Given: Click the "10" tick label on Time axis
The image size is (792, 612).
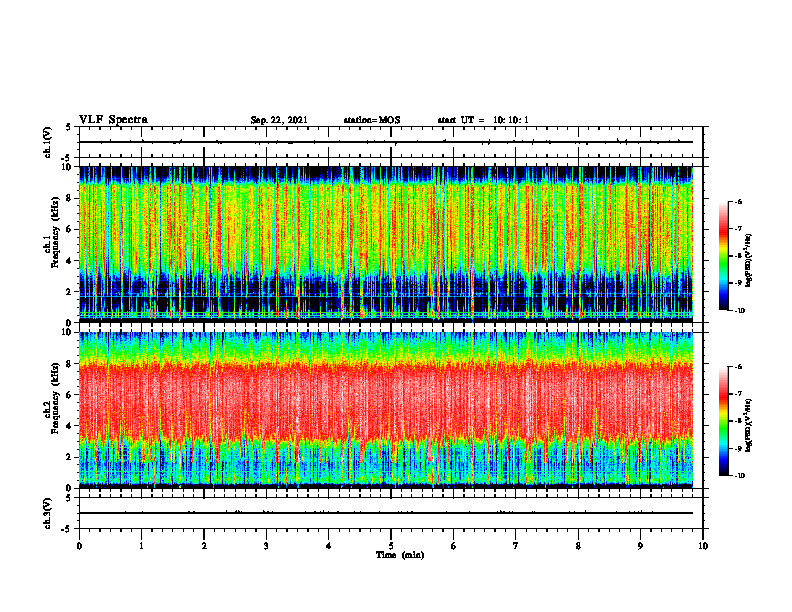Looking at the screenshot, I should (703, 546).
